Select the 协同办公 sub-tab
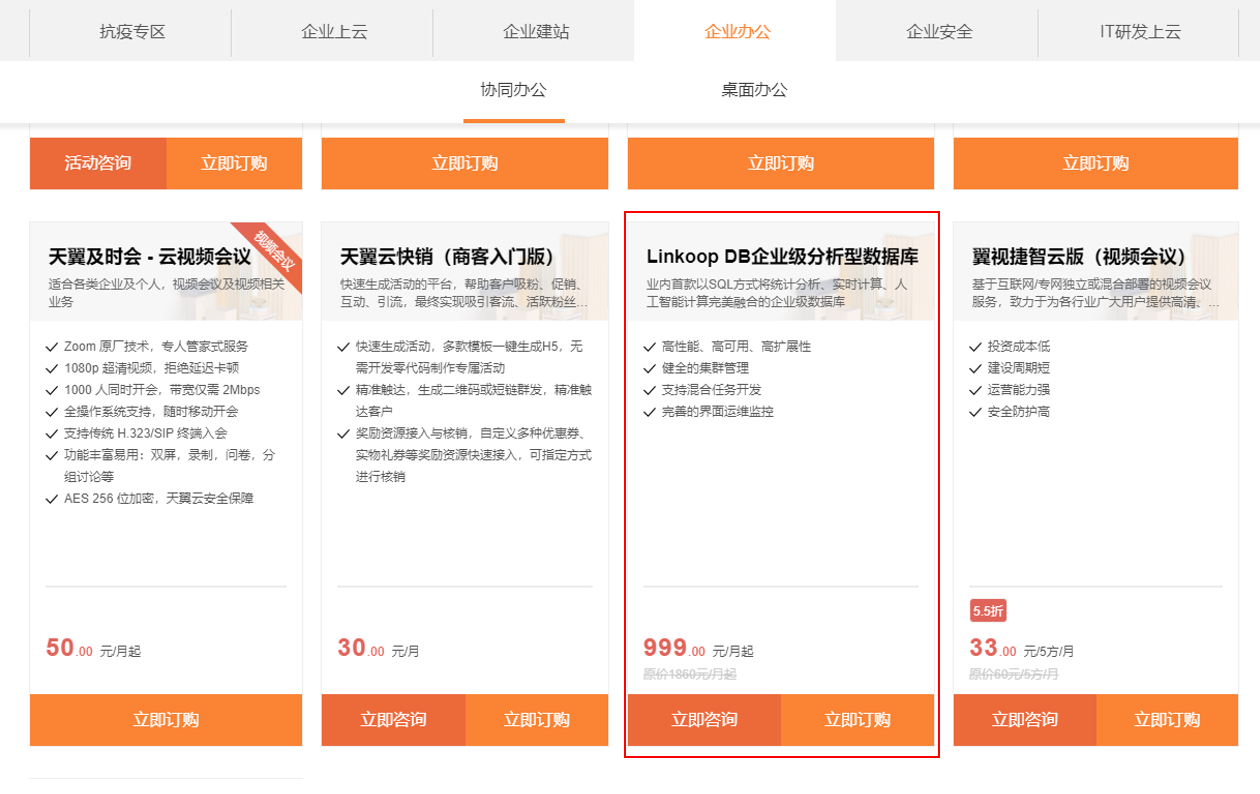 click(514, 90)
